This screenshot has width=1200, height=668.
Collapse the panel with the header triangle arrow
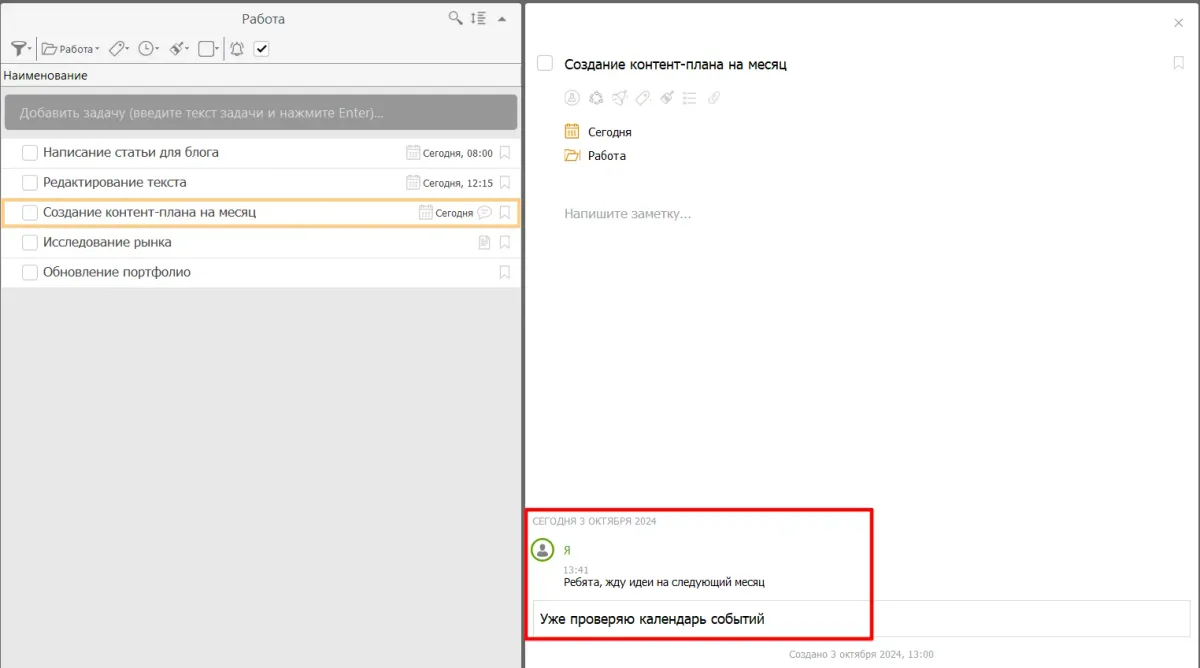[502, 18]
